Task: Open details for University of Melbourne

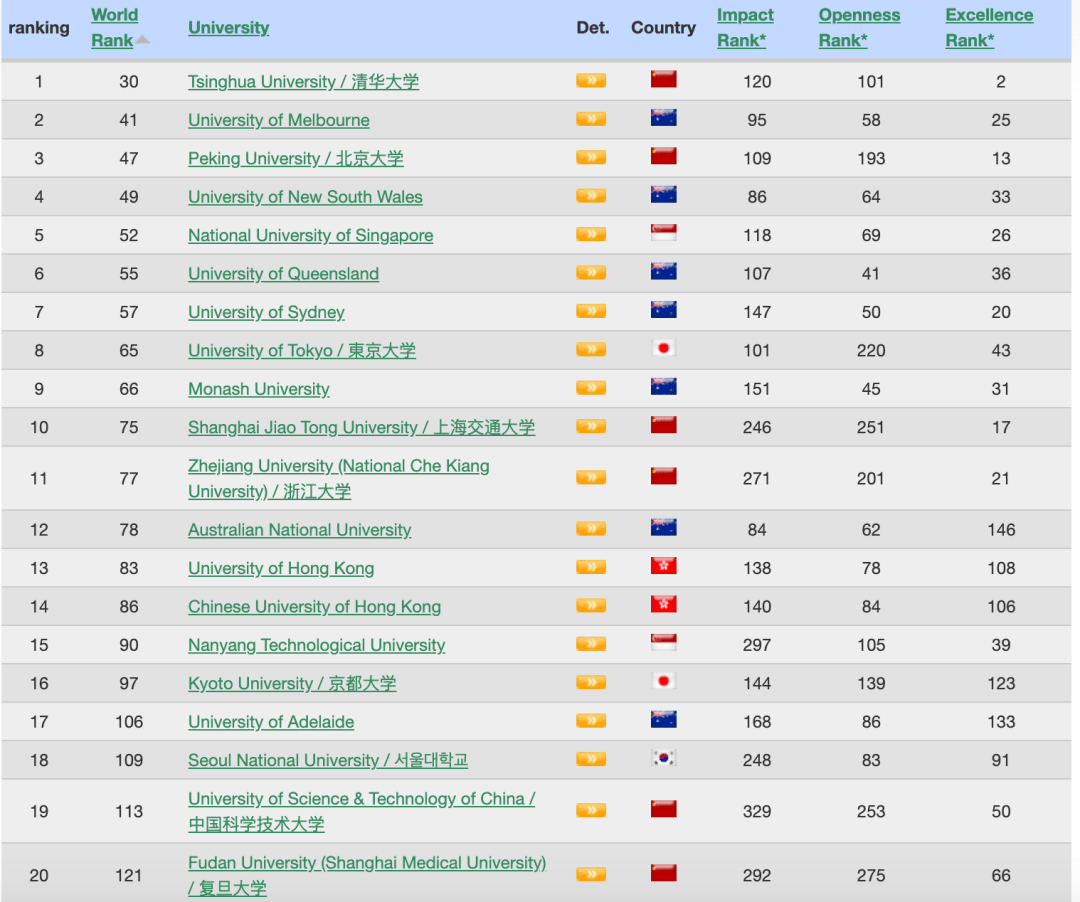Action: coord(591,119)
